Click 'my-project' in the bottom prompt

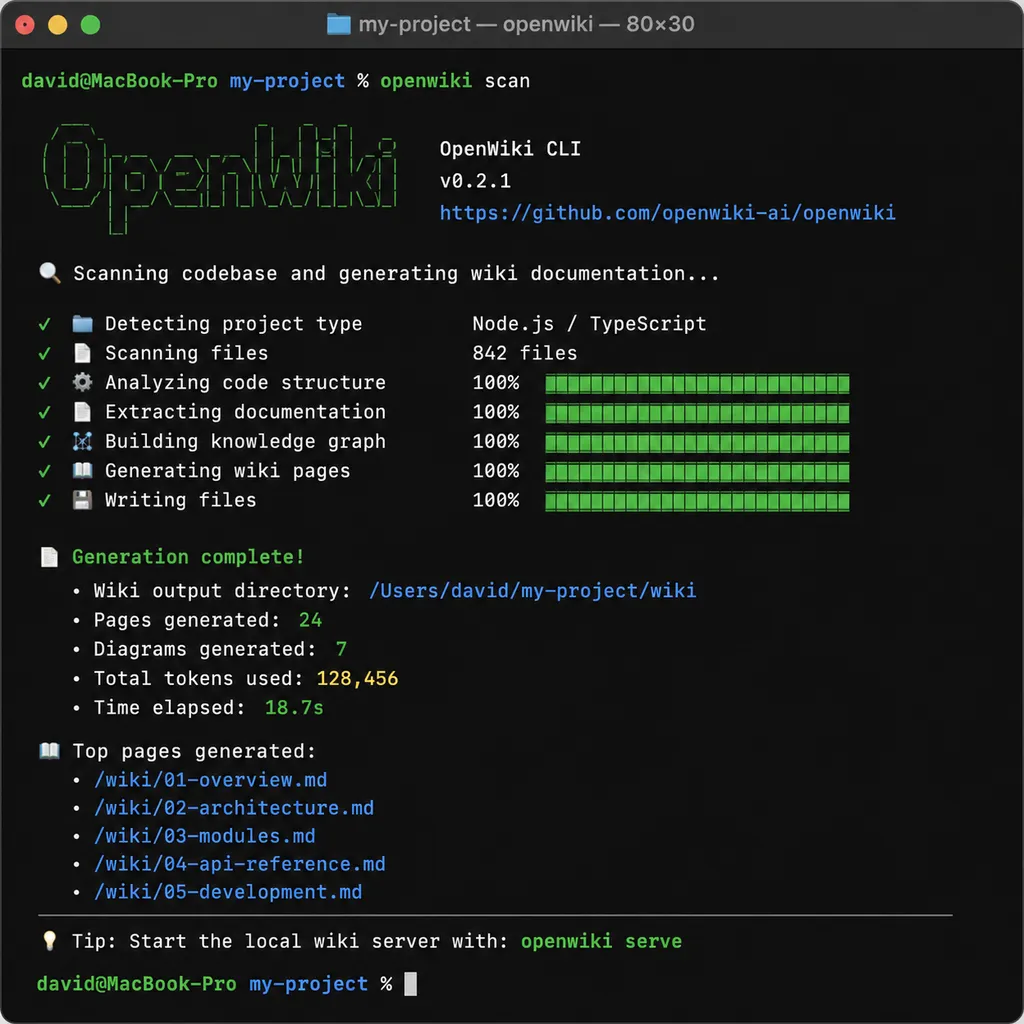point(308,984)
